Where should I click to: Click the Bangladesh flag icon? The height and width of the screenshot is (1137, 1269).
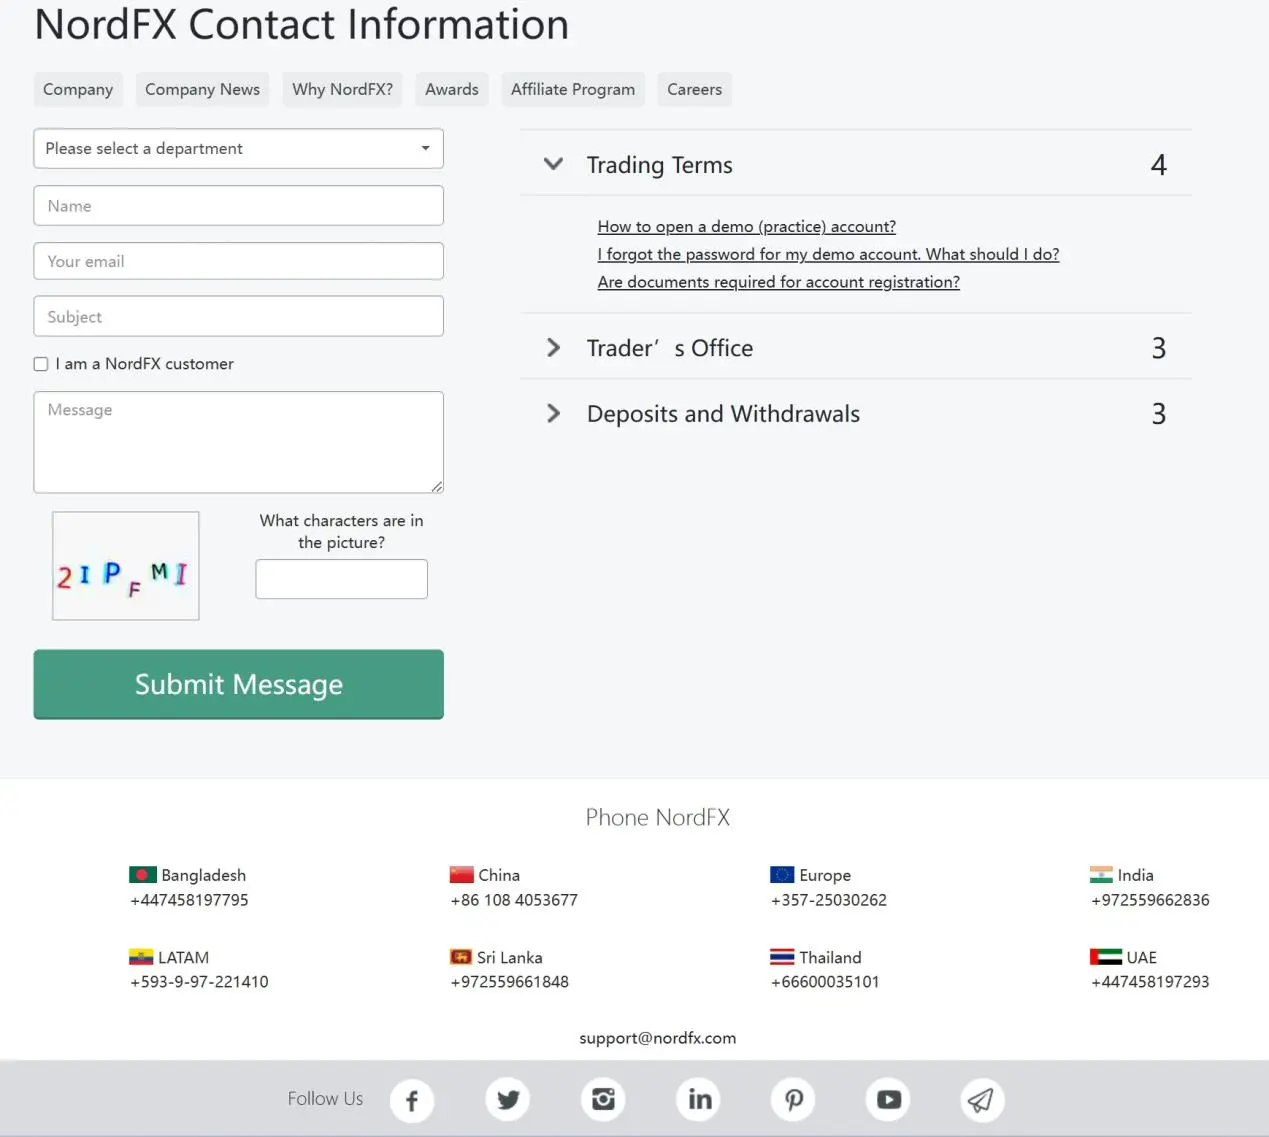point(143,875)
